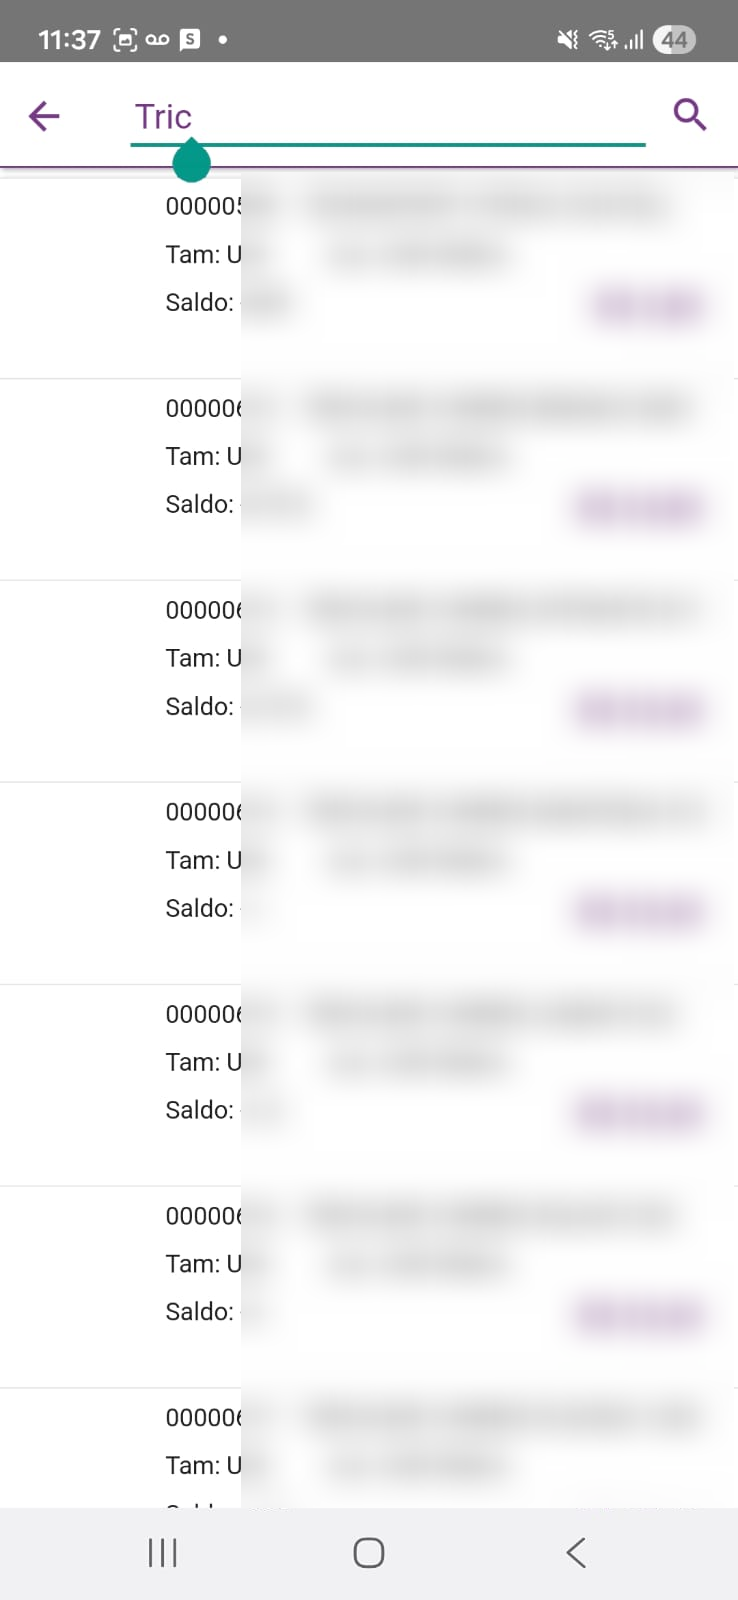This screenshot has height=1600, width=738.
Task: Tap the purple button in second result row
Action: pyautogui.click(x=639, y=507)
